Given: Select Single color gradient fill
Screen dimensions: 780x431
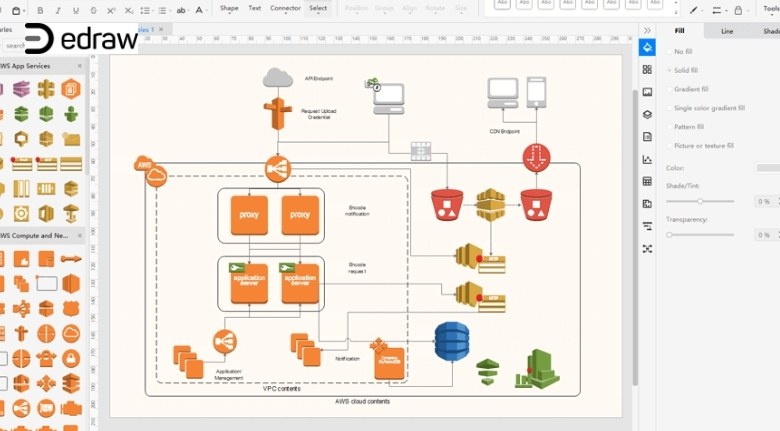Looking at the screenshot, I should (x=706, y=108).
